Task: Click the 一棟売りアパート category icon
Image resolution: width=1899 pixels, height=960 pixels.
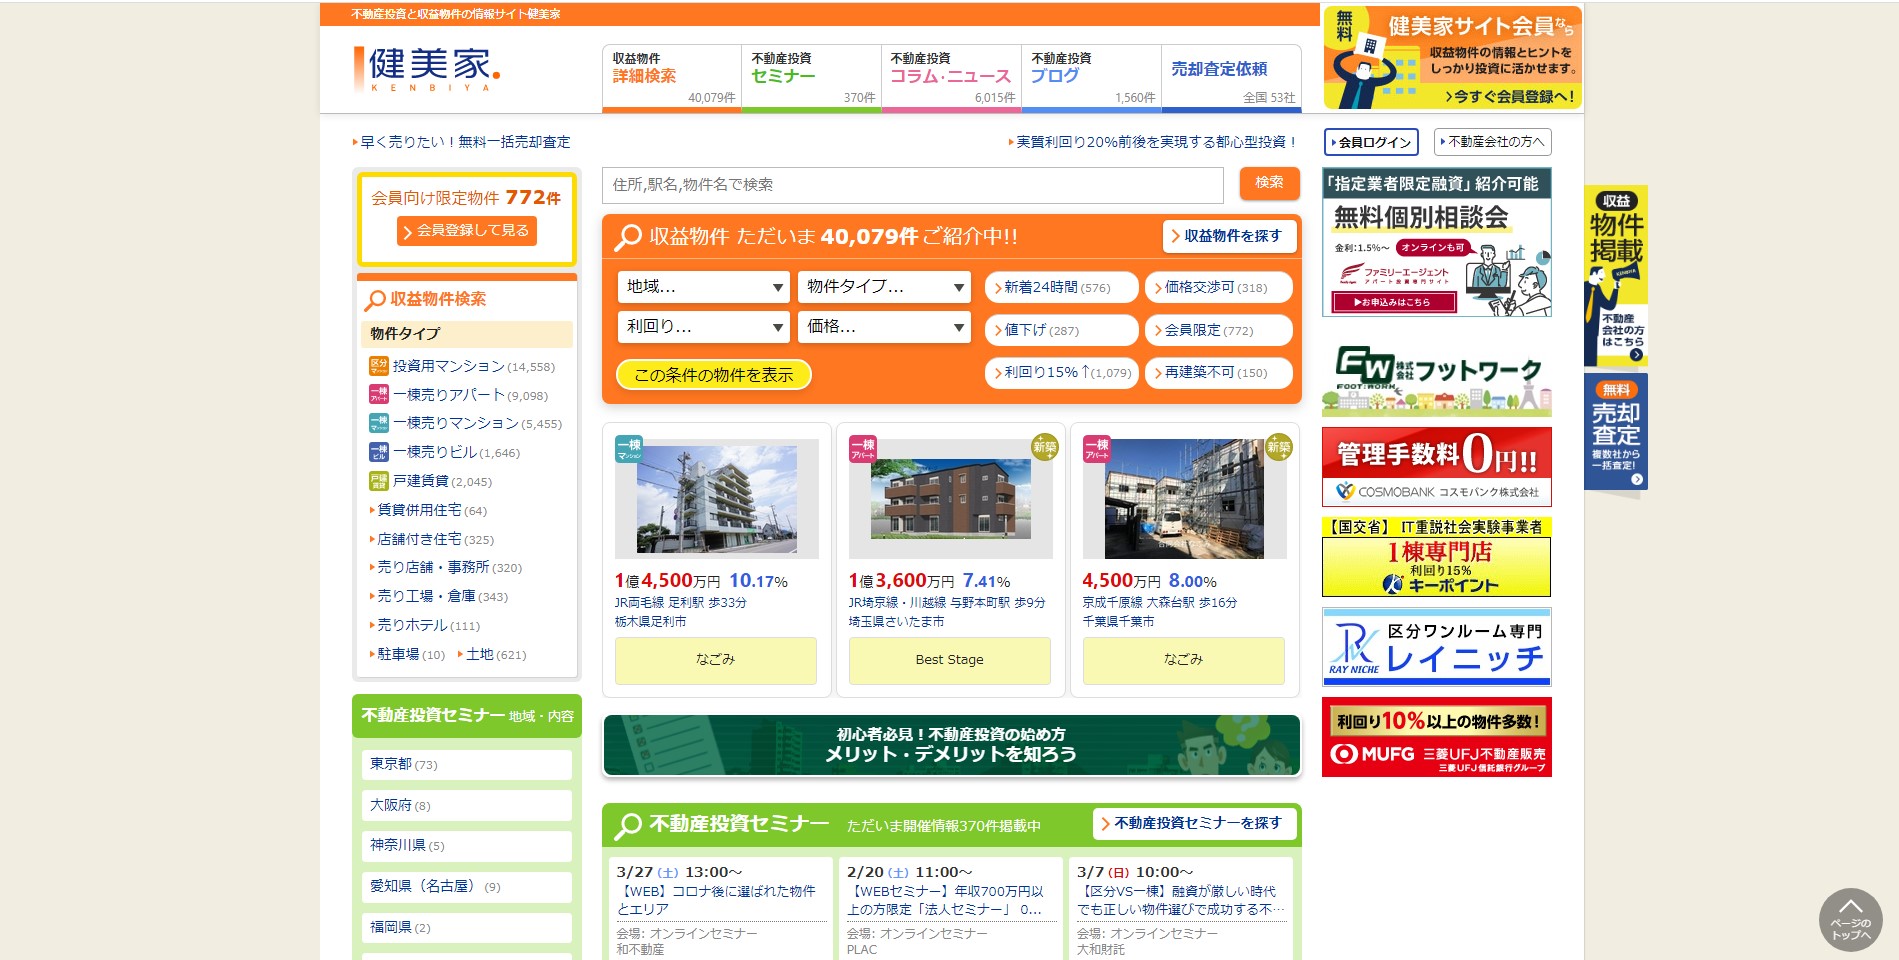Action: (378, 395)
